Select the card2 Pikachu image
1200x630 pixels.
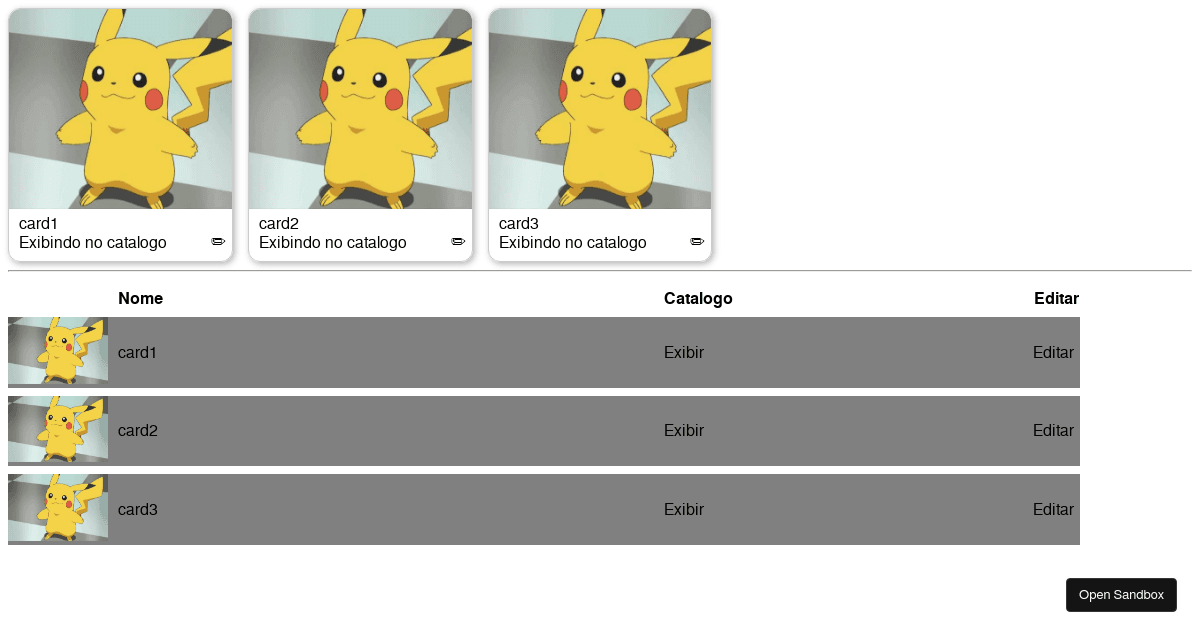[x=360, y=110]
